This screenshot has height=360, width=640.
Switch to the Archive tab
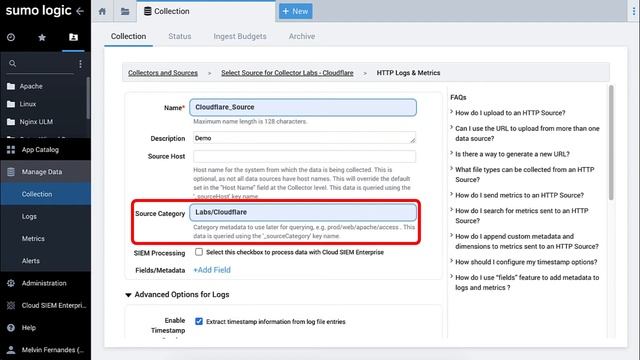click(302, 36)
